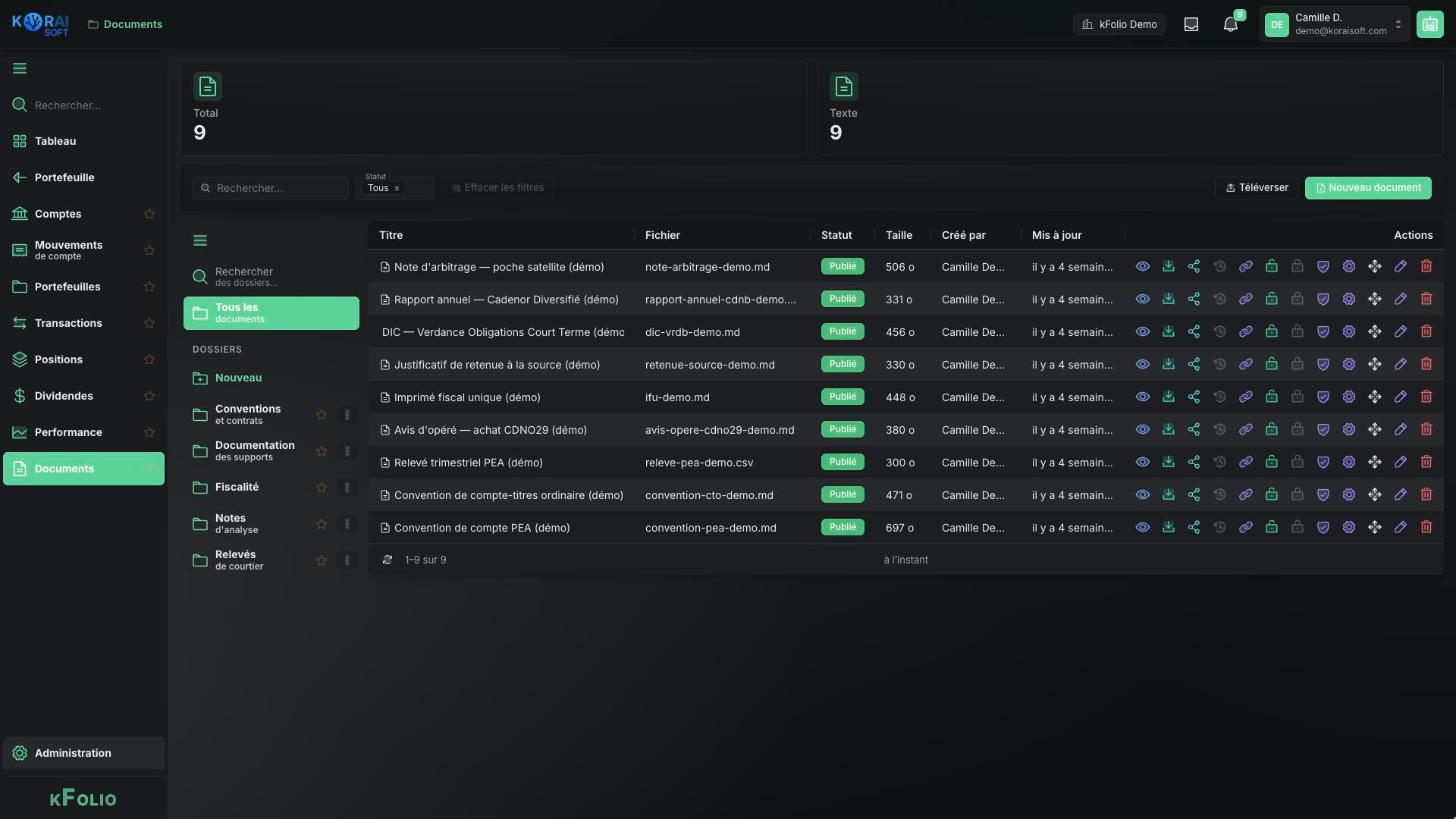The height and width of the screenshot is (819, 1456).
Task: Download the Rapport annuel Cadenor Diversifié document
Action: [x=1168, y=299]
